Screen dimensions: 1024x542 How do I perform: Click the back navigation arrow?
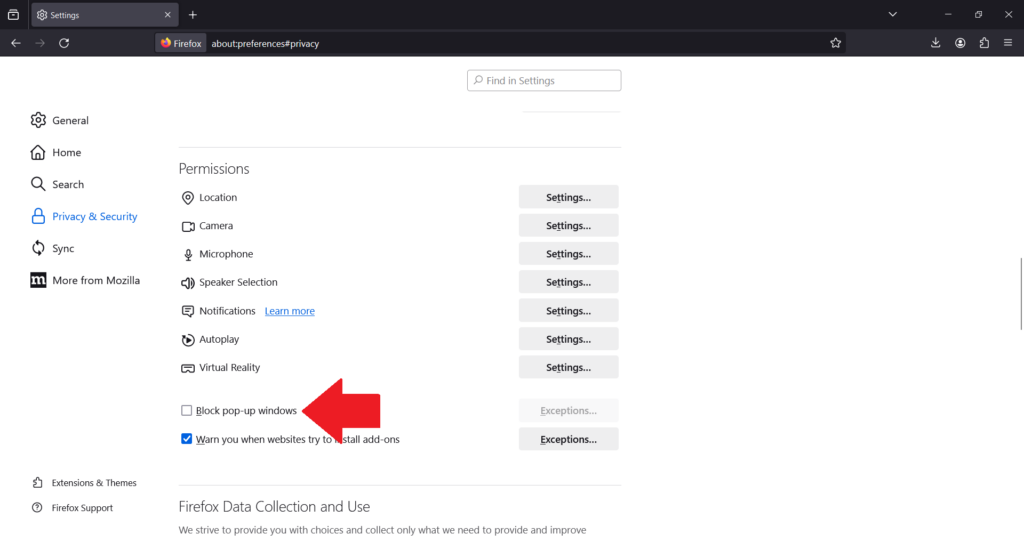(x=16, y=43)
